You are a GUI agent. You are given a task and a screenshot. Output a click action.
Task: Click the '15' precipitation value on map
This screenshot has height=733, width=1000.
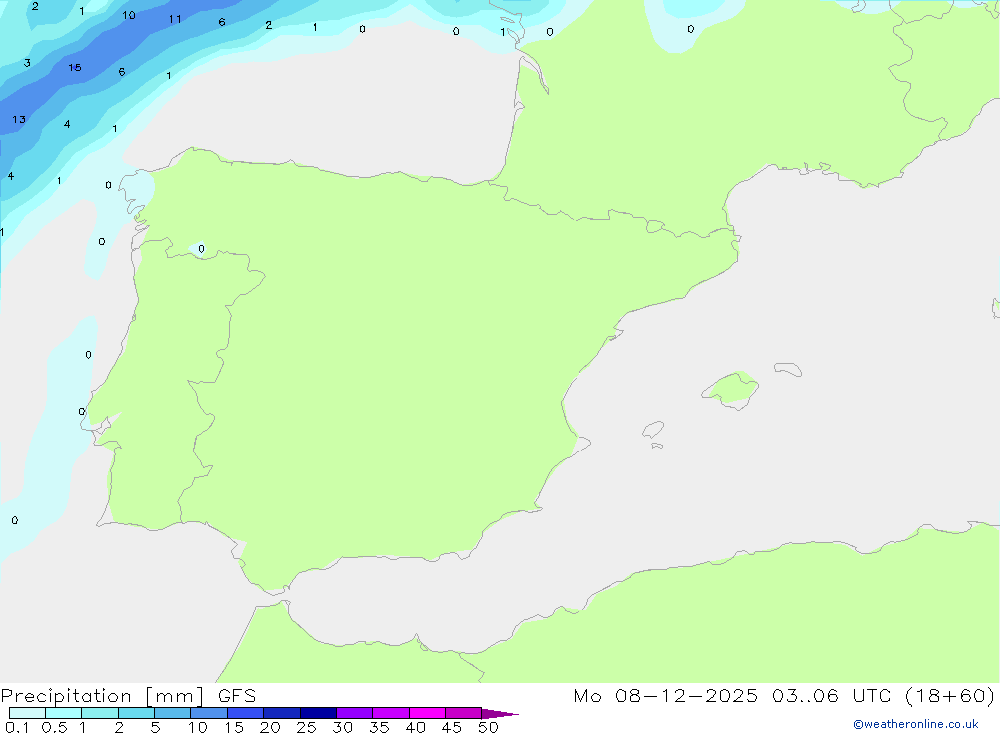75,68
